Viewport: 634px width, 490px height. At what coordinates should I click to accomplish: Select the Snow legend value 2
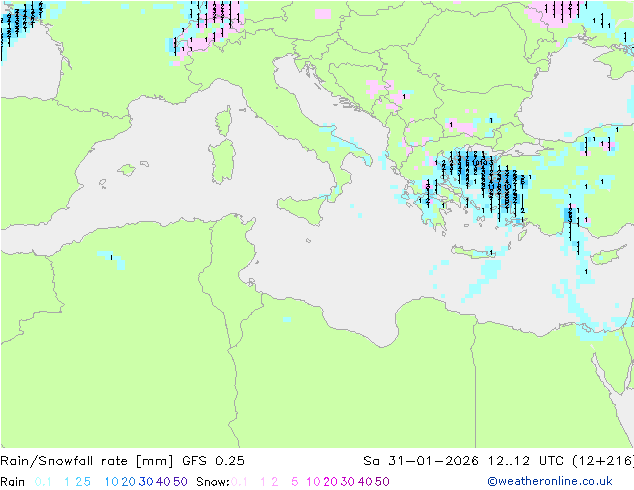point(275,482)
